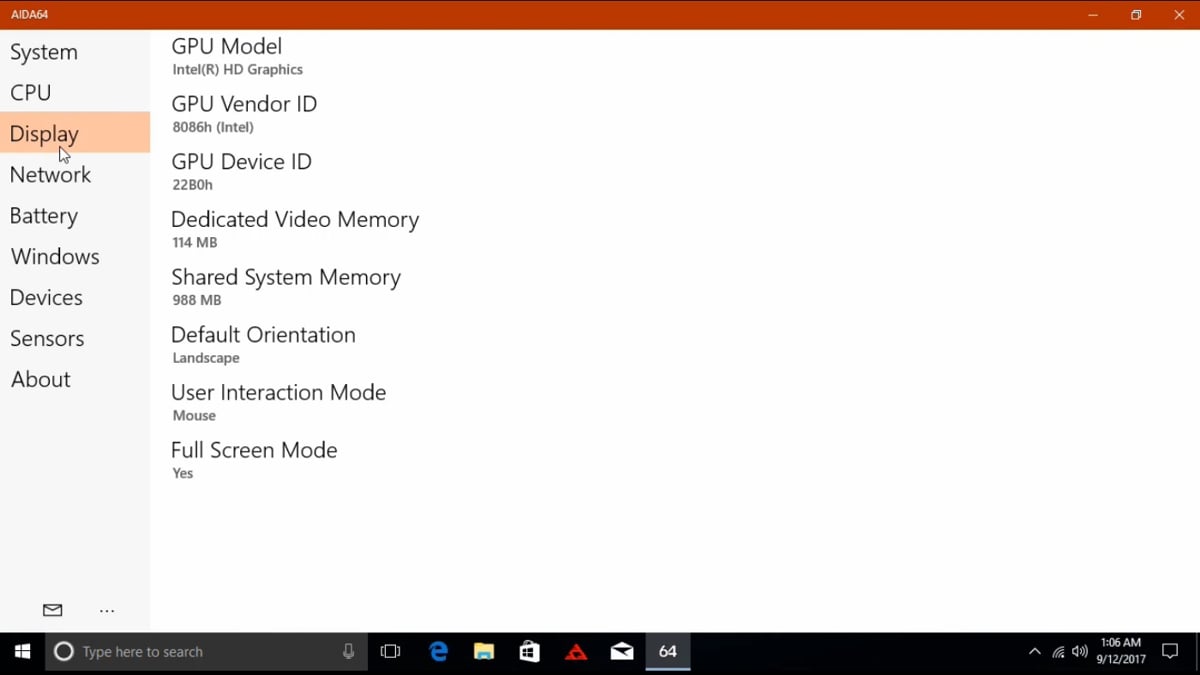
Task: Click the GPU Model heading
Action: coord(226,46)
